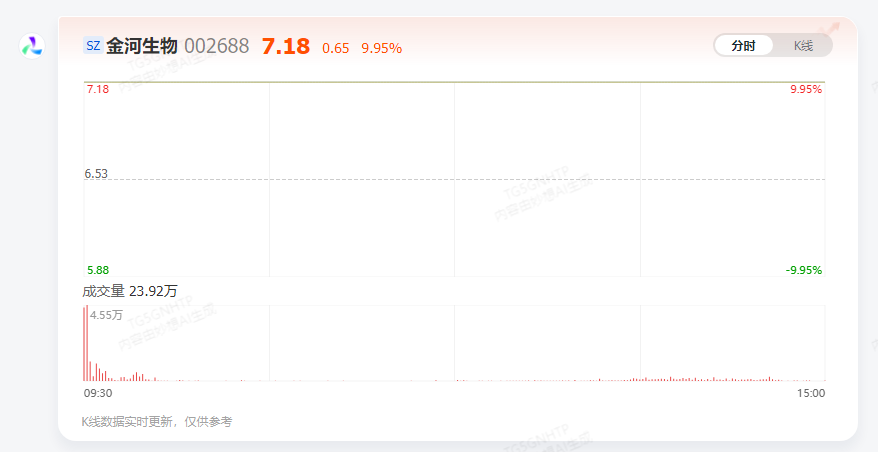This screenshot has height=452, width=878.
Task: Click the colorful AI assistant avatar icon
Action: click(32, 46)
